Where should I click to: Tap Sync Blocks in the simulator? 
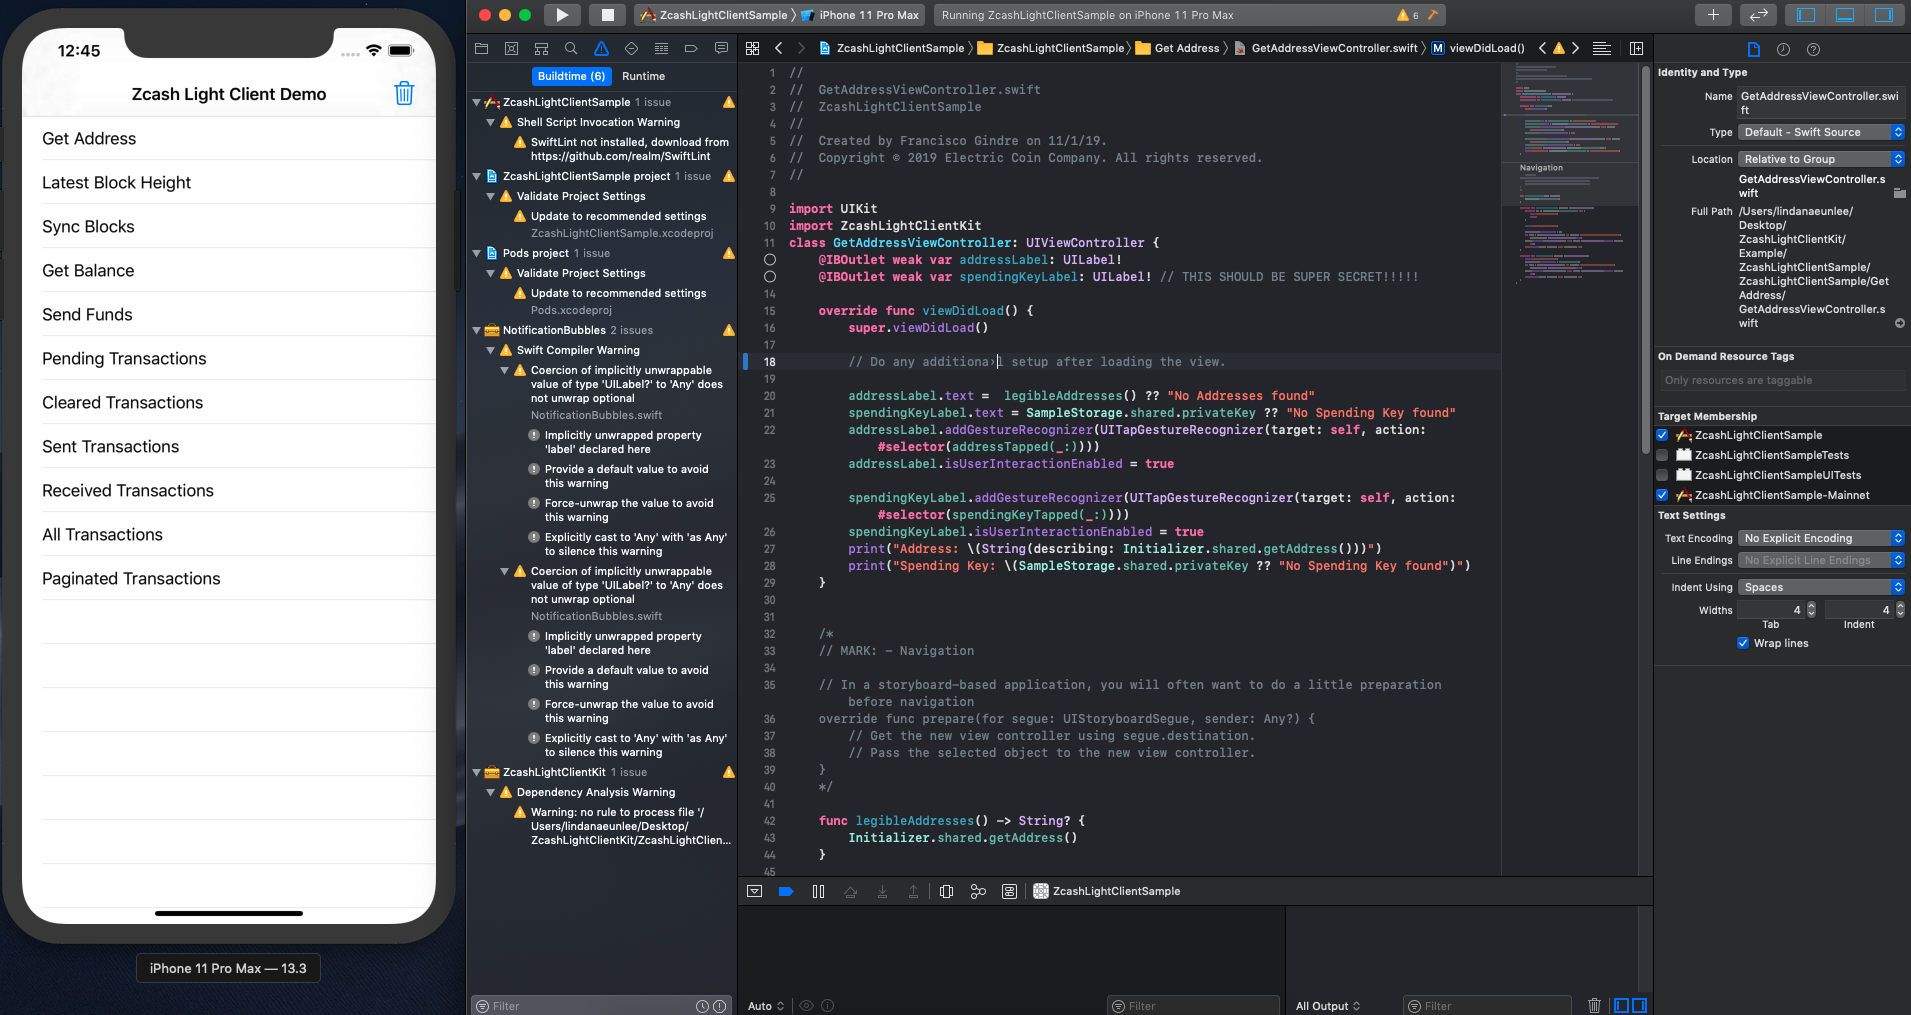tap(229, 226)
